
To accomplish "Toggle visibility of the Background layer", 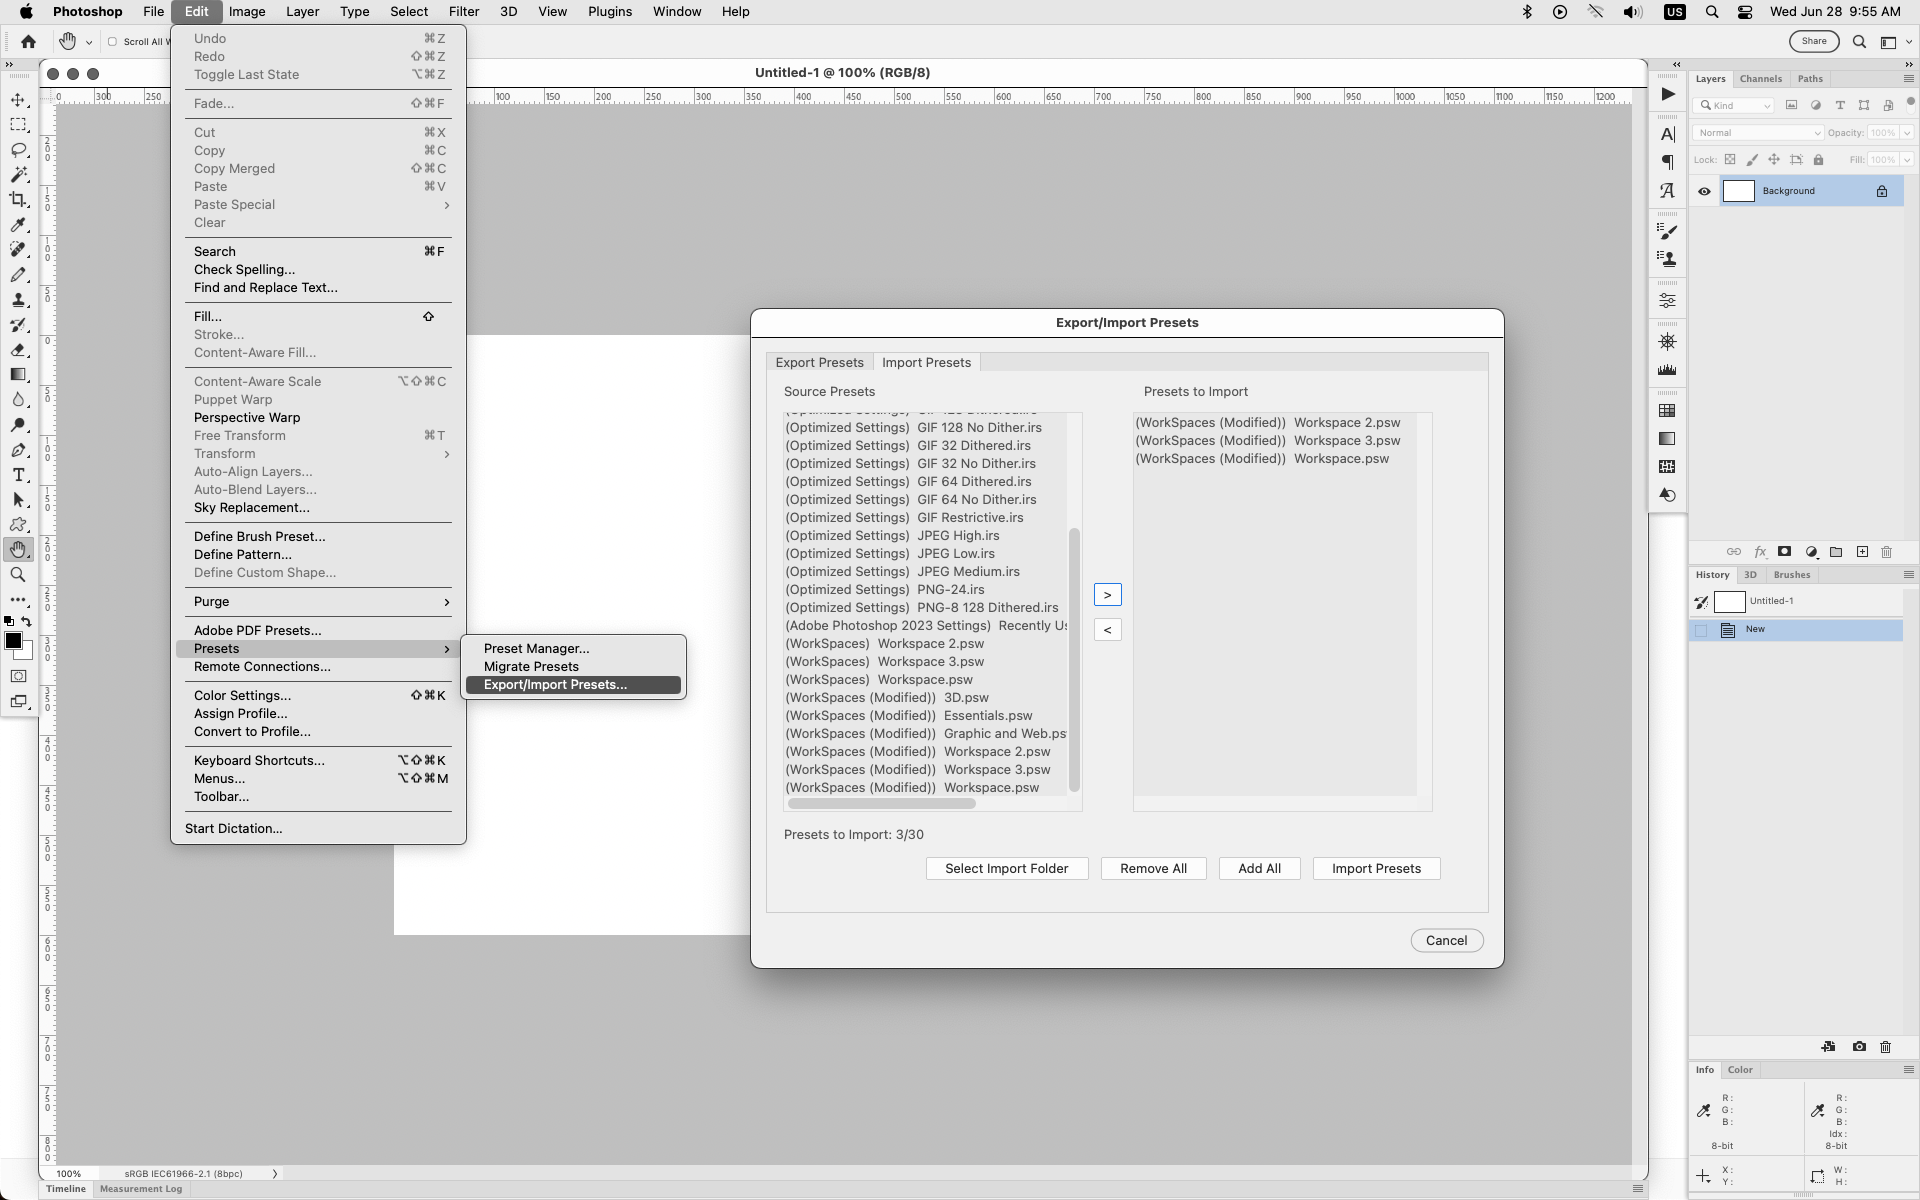I will (x=1705, y=191).
